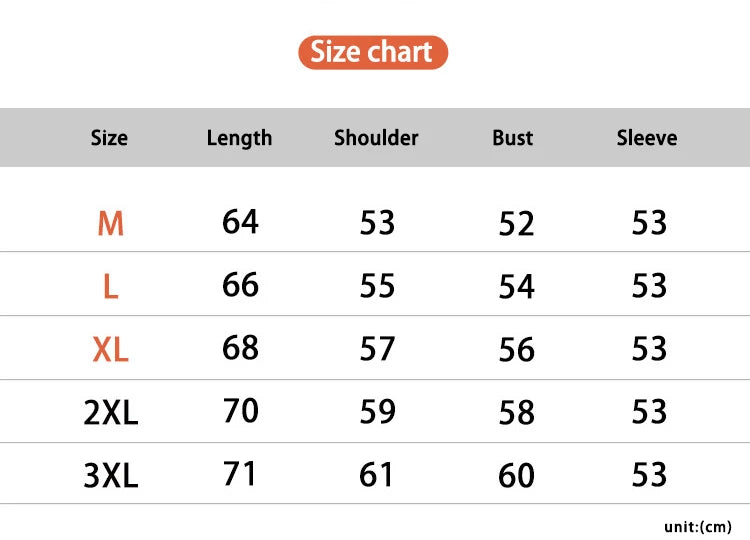Click the unit:(cm) note
The height and width of the screenshot is (540, 750).
698,527
